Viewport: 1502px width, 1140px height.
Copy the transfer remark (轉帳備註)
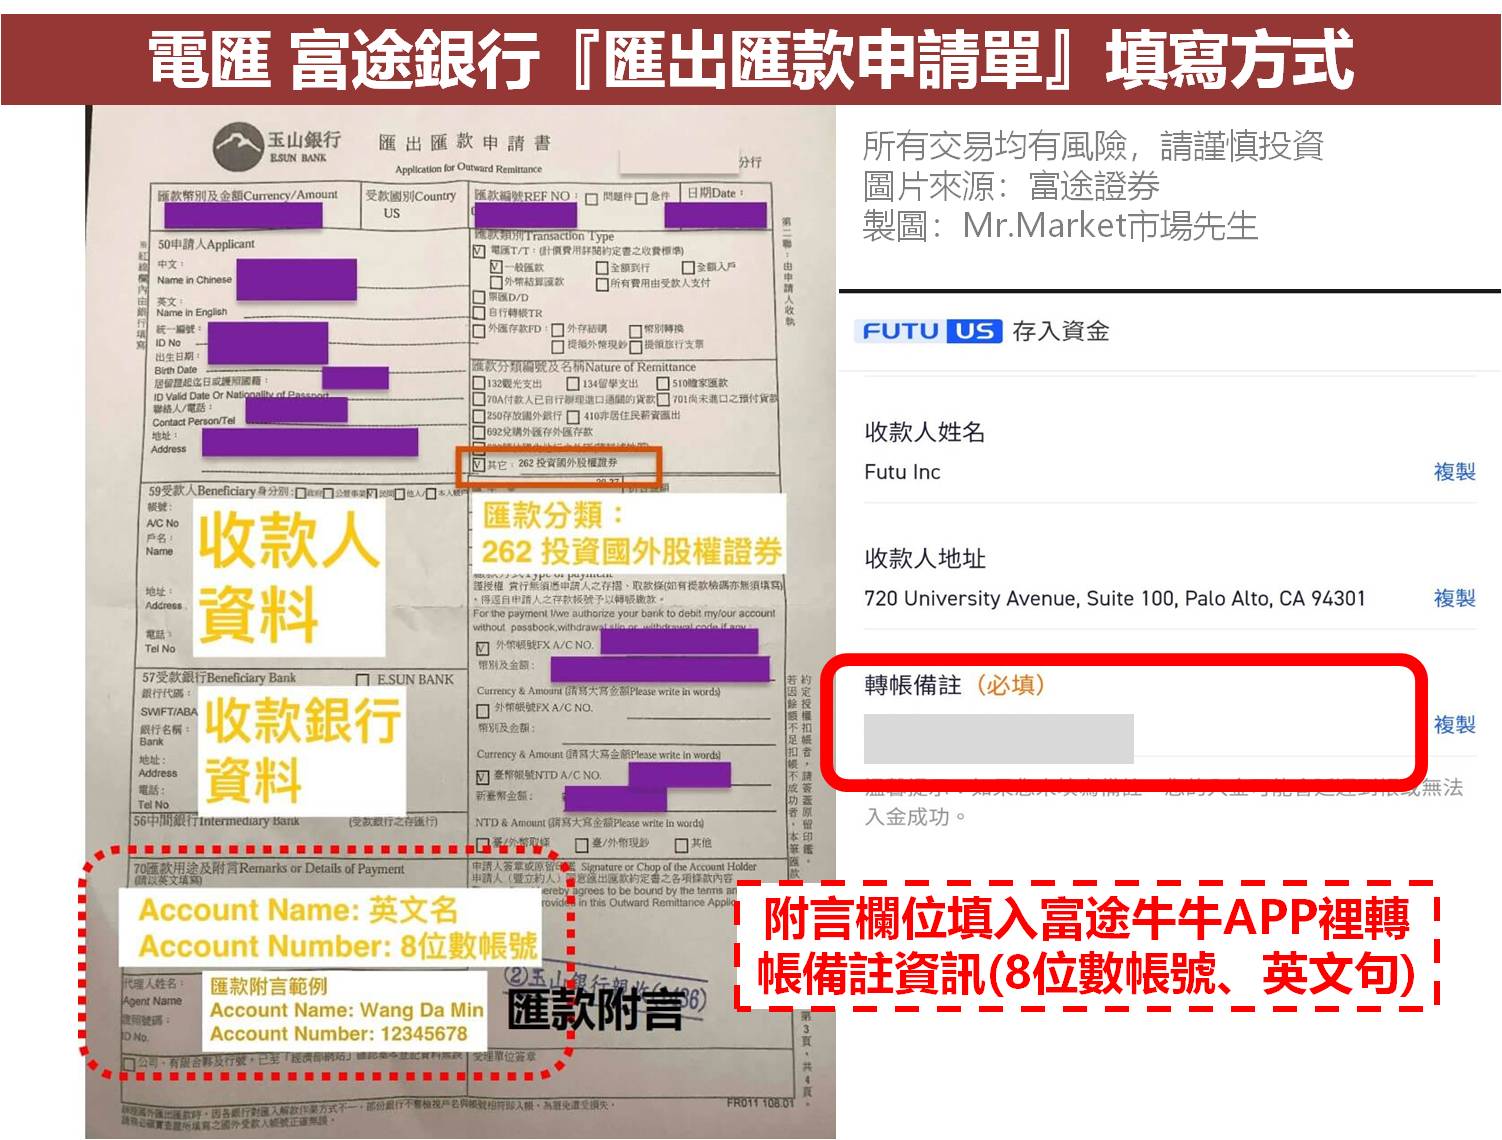(1454, 724)
